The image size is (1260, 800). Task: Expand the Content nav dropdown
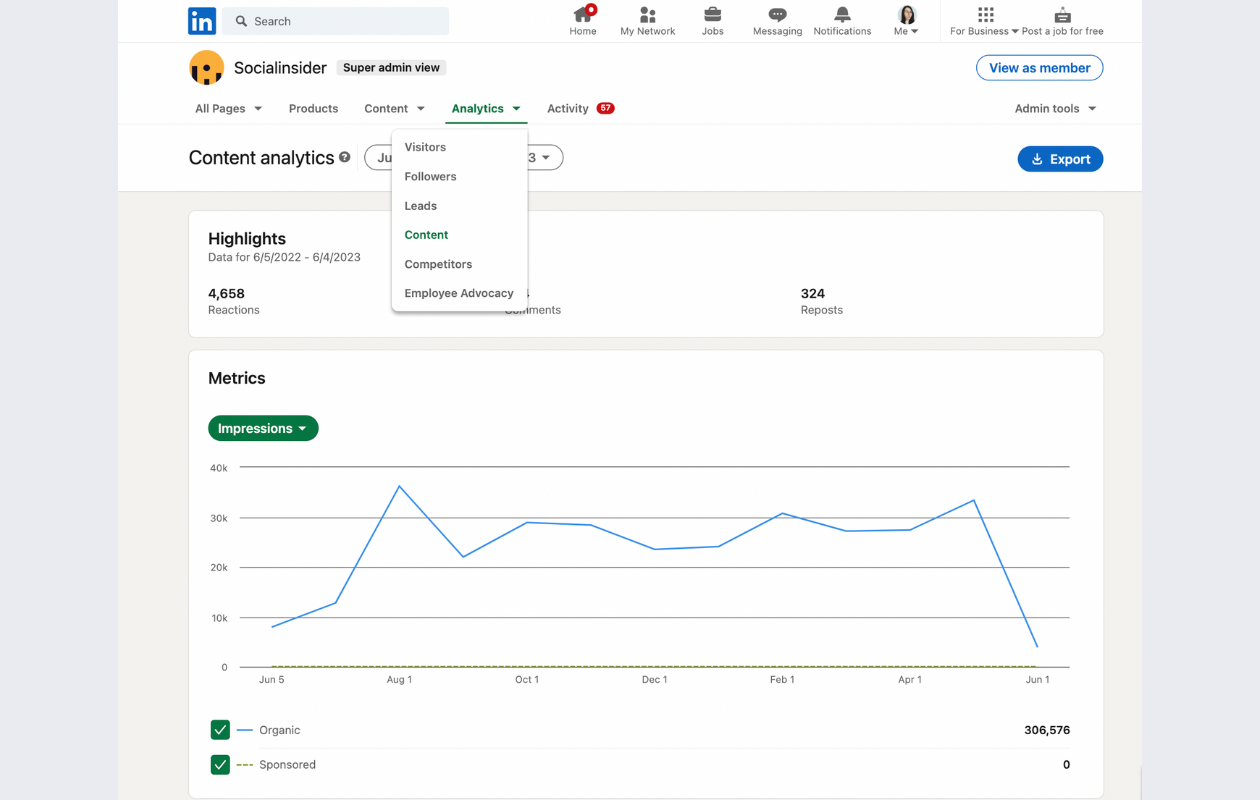(x=394, y=109)
